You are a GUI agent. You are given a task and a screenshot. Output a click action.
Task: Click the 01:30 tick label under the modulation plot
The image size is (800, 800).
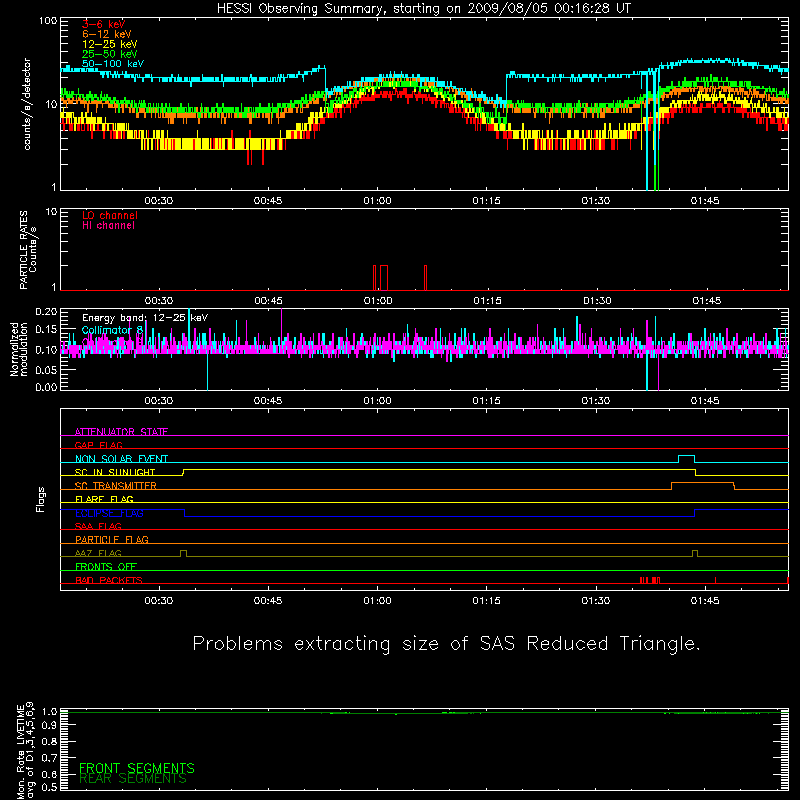coord(596,401)
